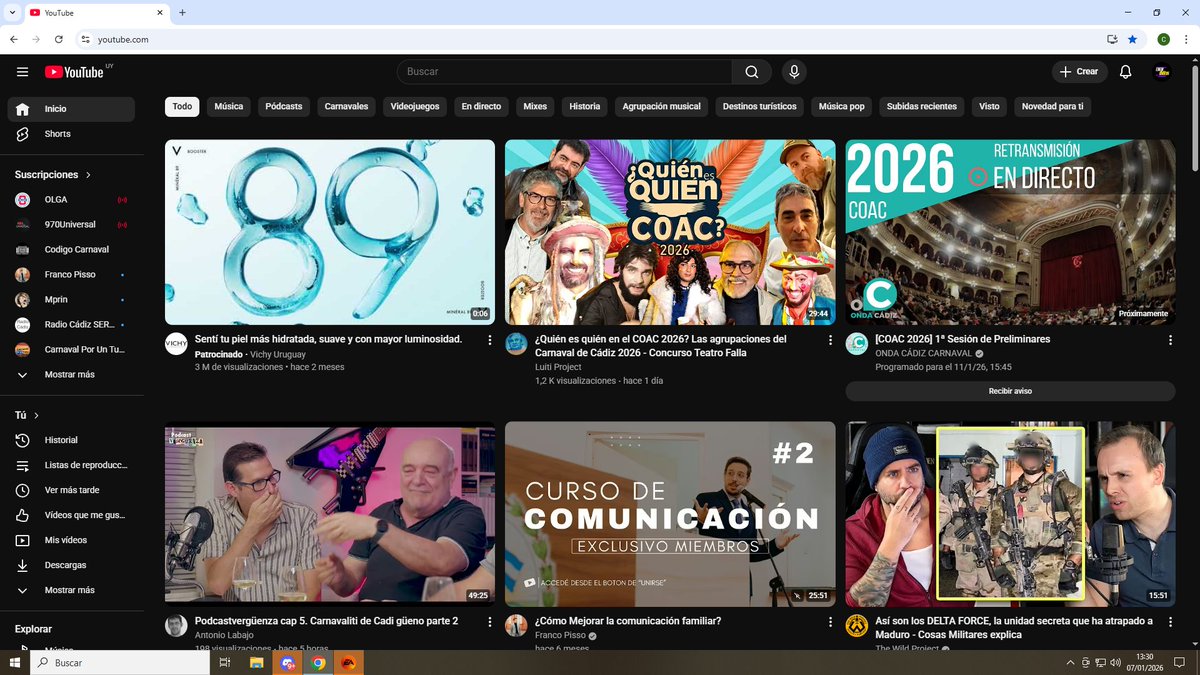Bookmark this page with star icon
The width and height of the screenshot is (1200, 675).
tap(1132, 39)
